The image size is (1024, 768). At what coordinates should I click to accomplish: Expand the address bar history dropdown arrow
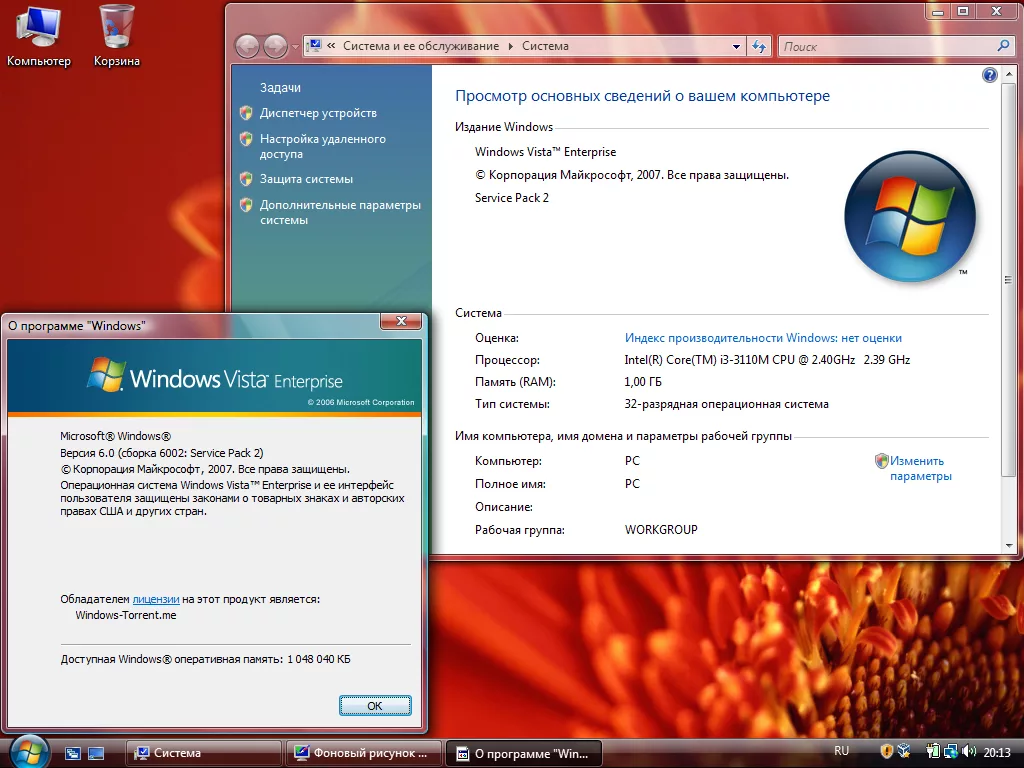click(736, 46)
